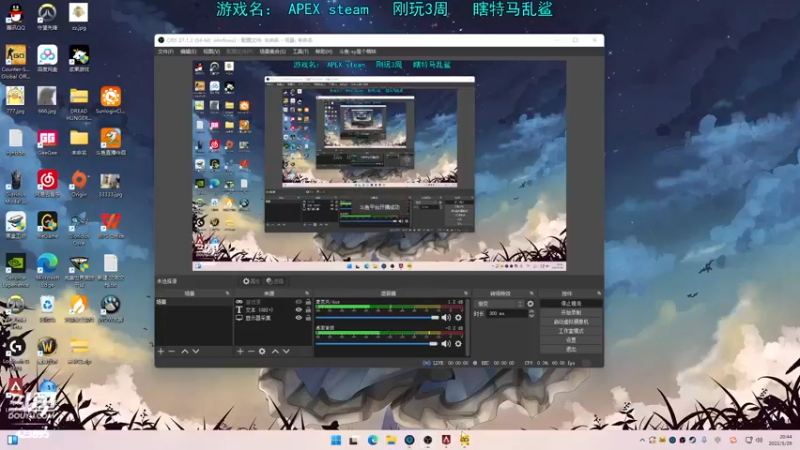Viewport: 800px width, 450px height.
Task: Click the remove scene minus button in OBS
Action: [x=171, y=352]
